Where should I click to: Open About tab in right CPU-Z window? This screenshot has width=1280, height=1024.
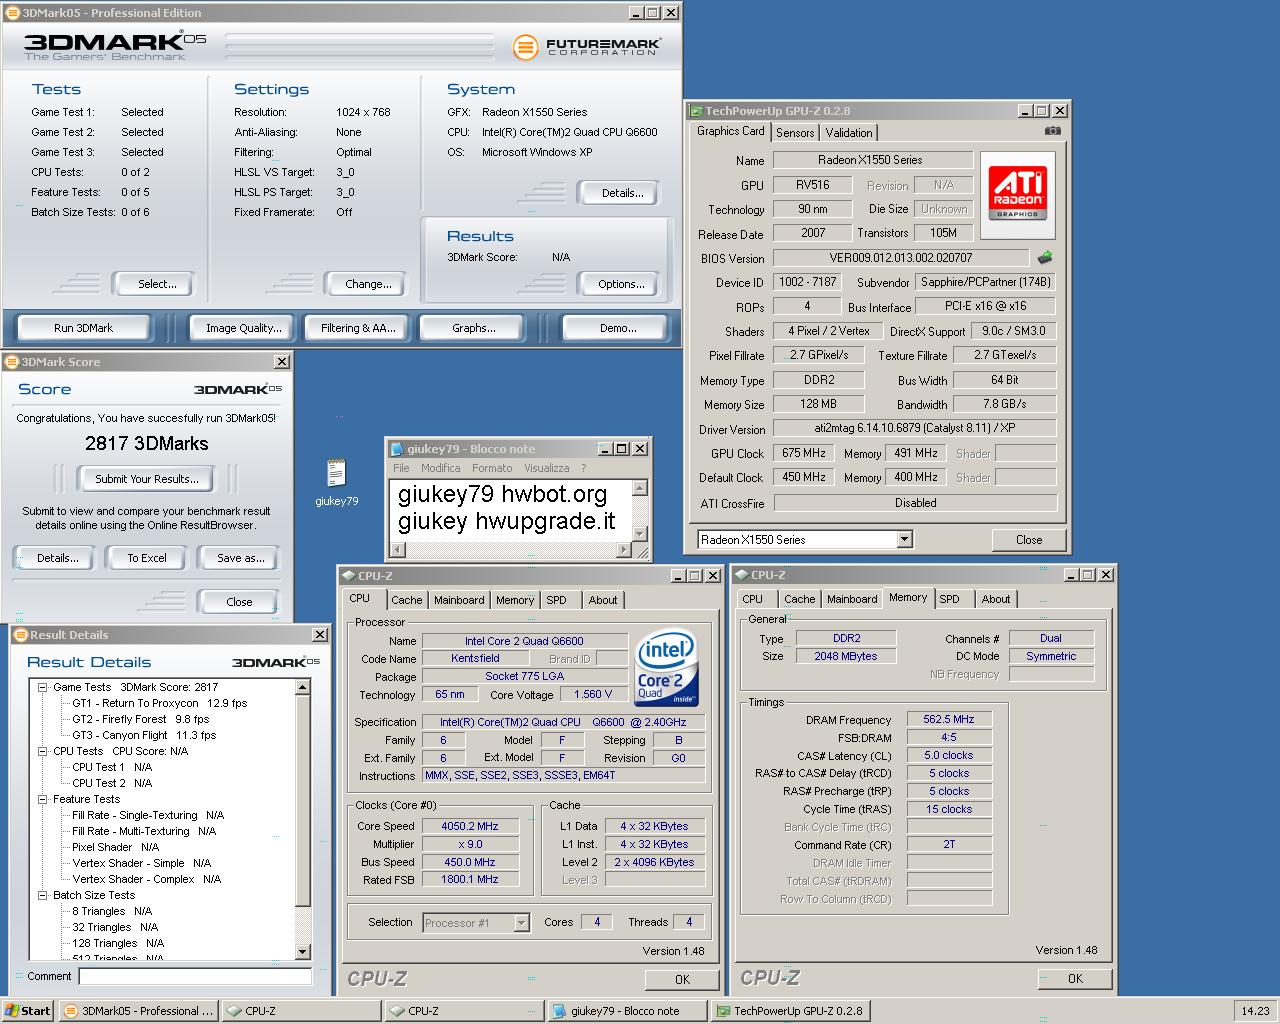pos(995,599)
